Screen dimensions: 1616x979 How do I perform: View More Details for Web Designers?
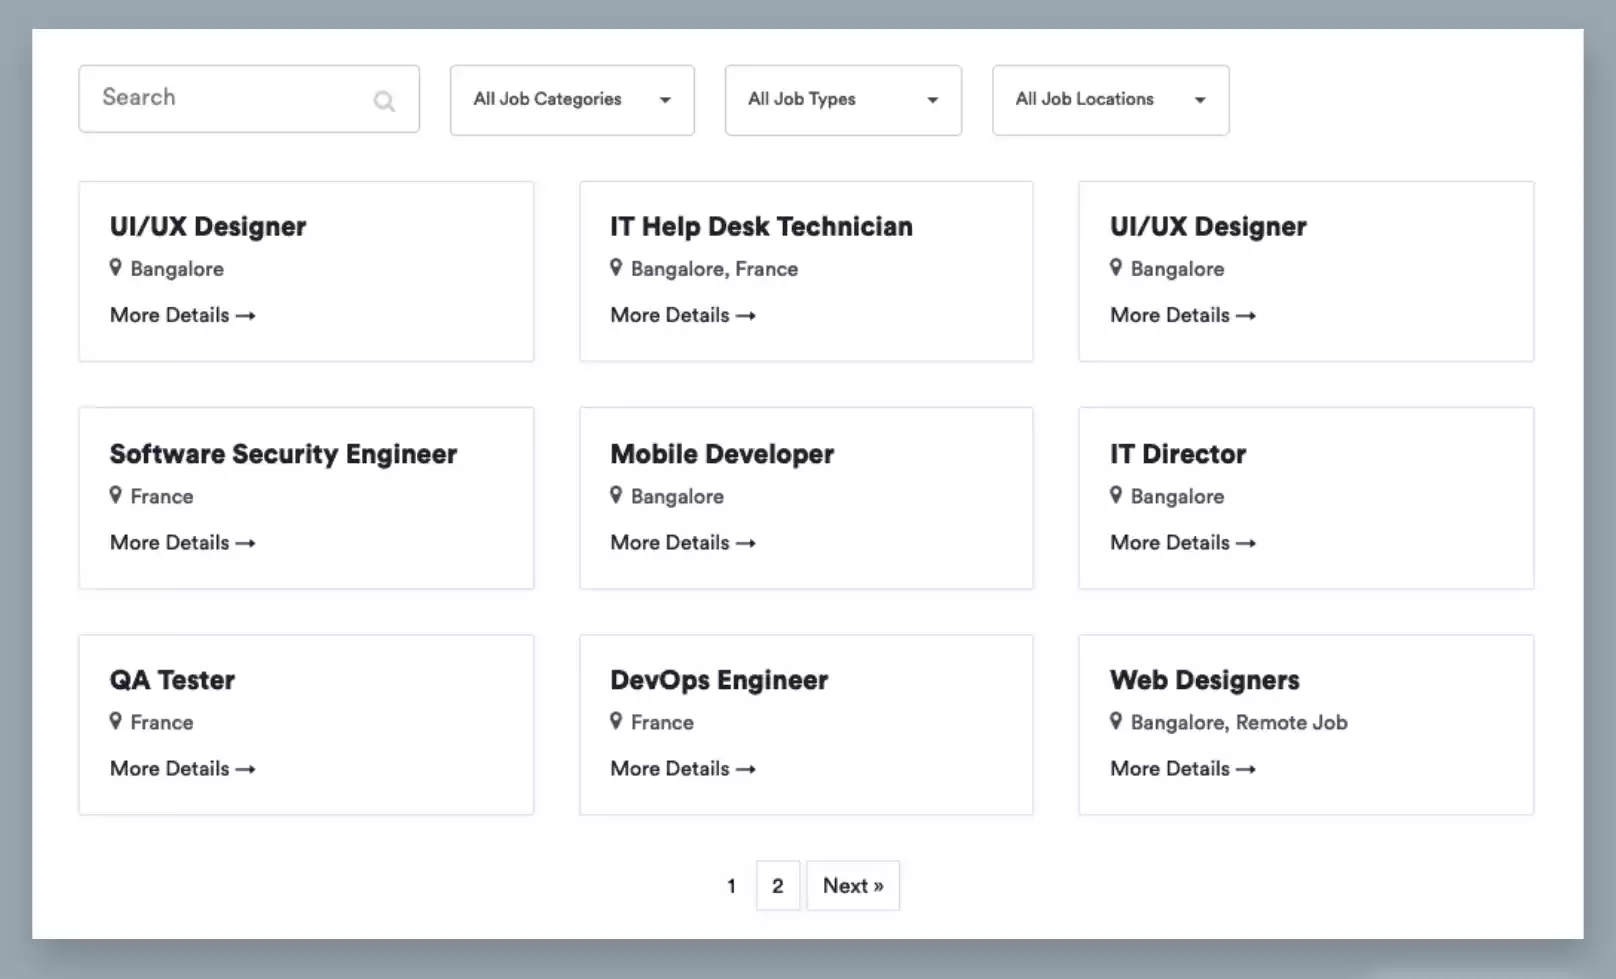click(x=1183, y=768)
